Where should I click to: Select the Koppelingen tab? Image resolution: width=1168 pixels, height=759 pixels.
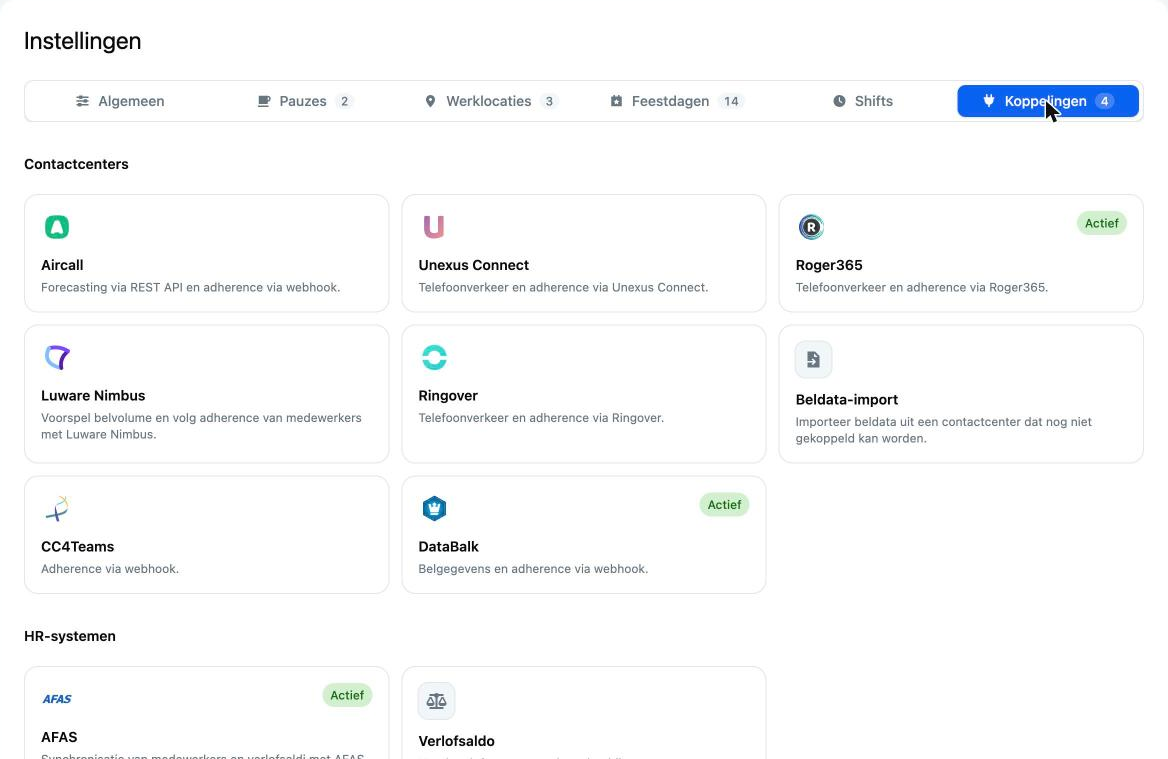[1048, 101]
